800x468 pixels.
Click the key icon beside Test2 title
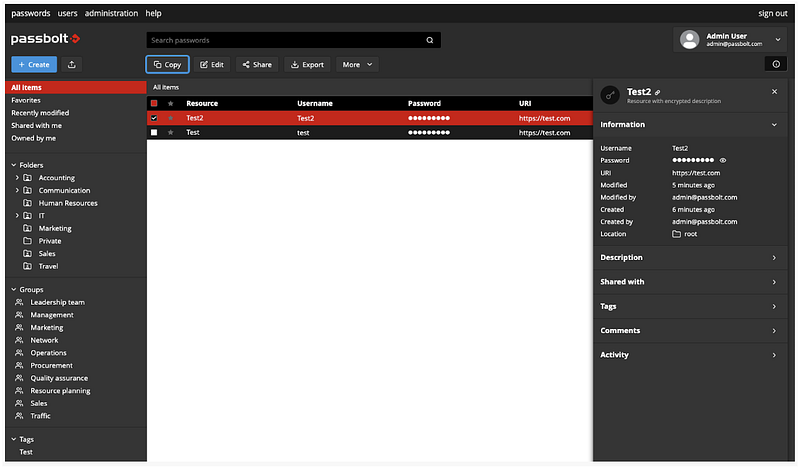[610, 95]
